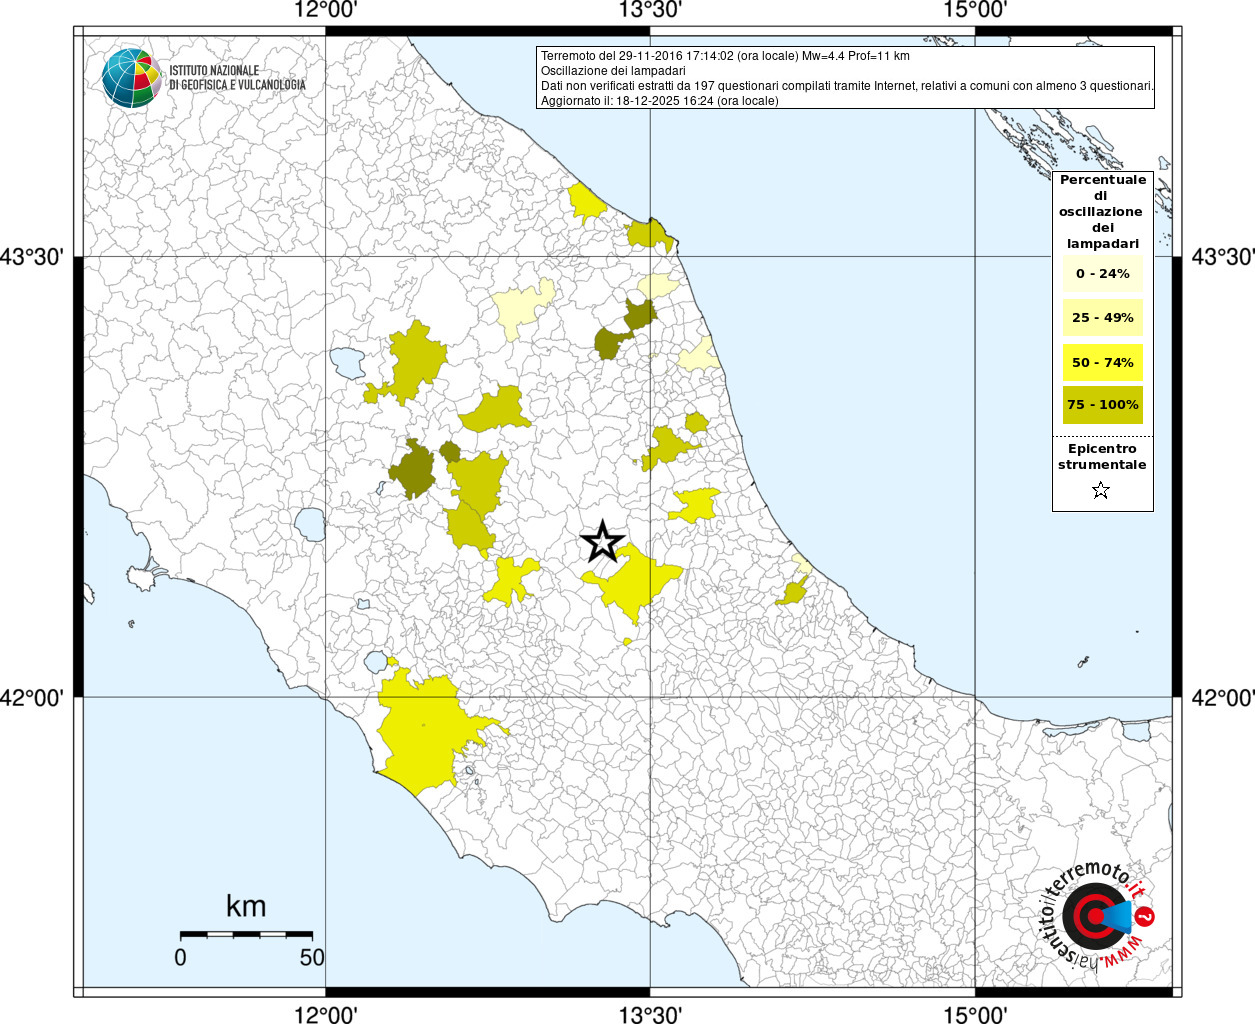Click the 'Epicentro strumentale' legend label
Image resolution: width=1255 pixels, height=1024 pixels.
[x=1102, y=457]
